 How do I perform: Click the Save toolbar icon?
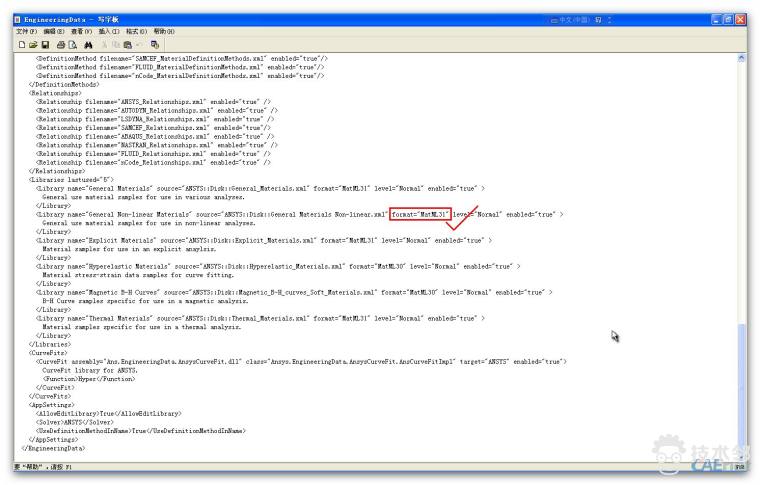point(44,45)
